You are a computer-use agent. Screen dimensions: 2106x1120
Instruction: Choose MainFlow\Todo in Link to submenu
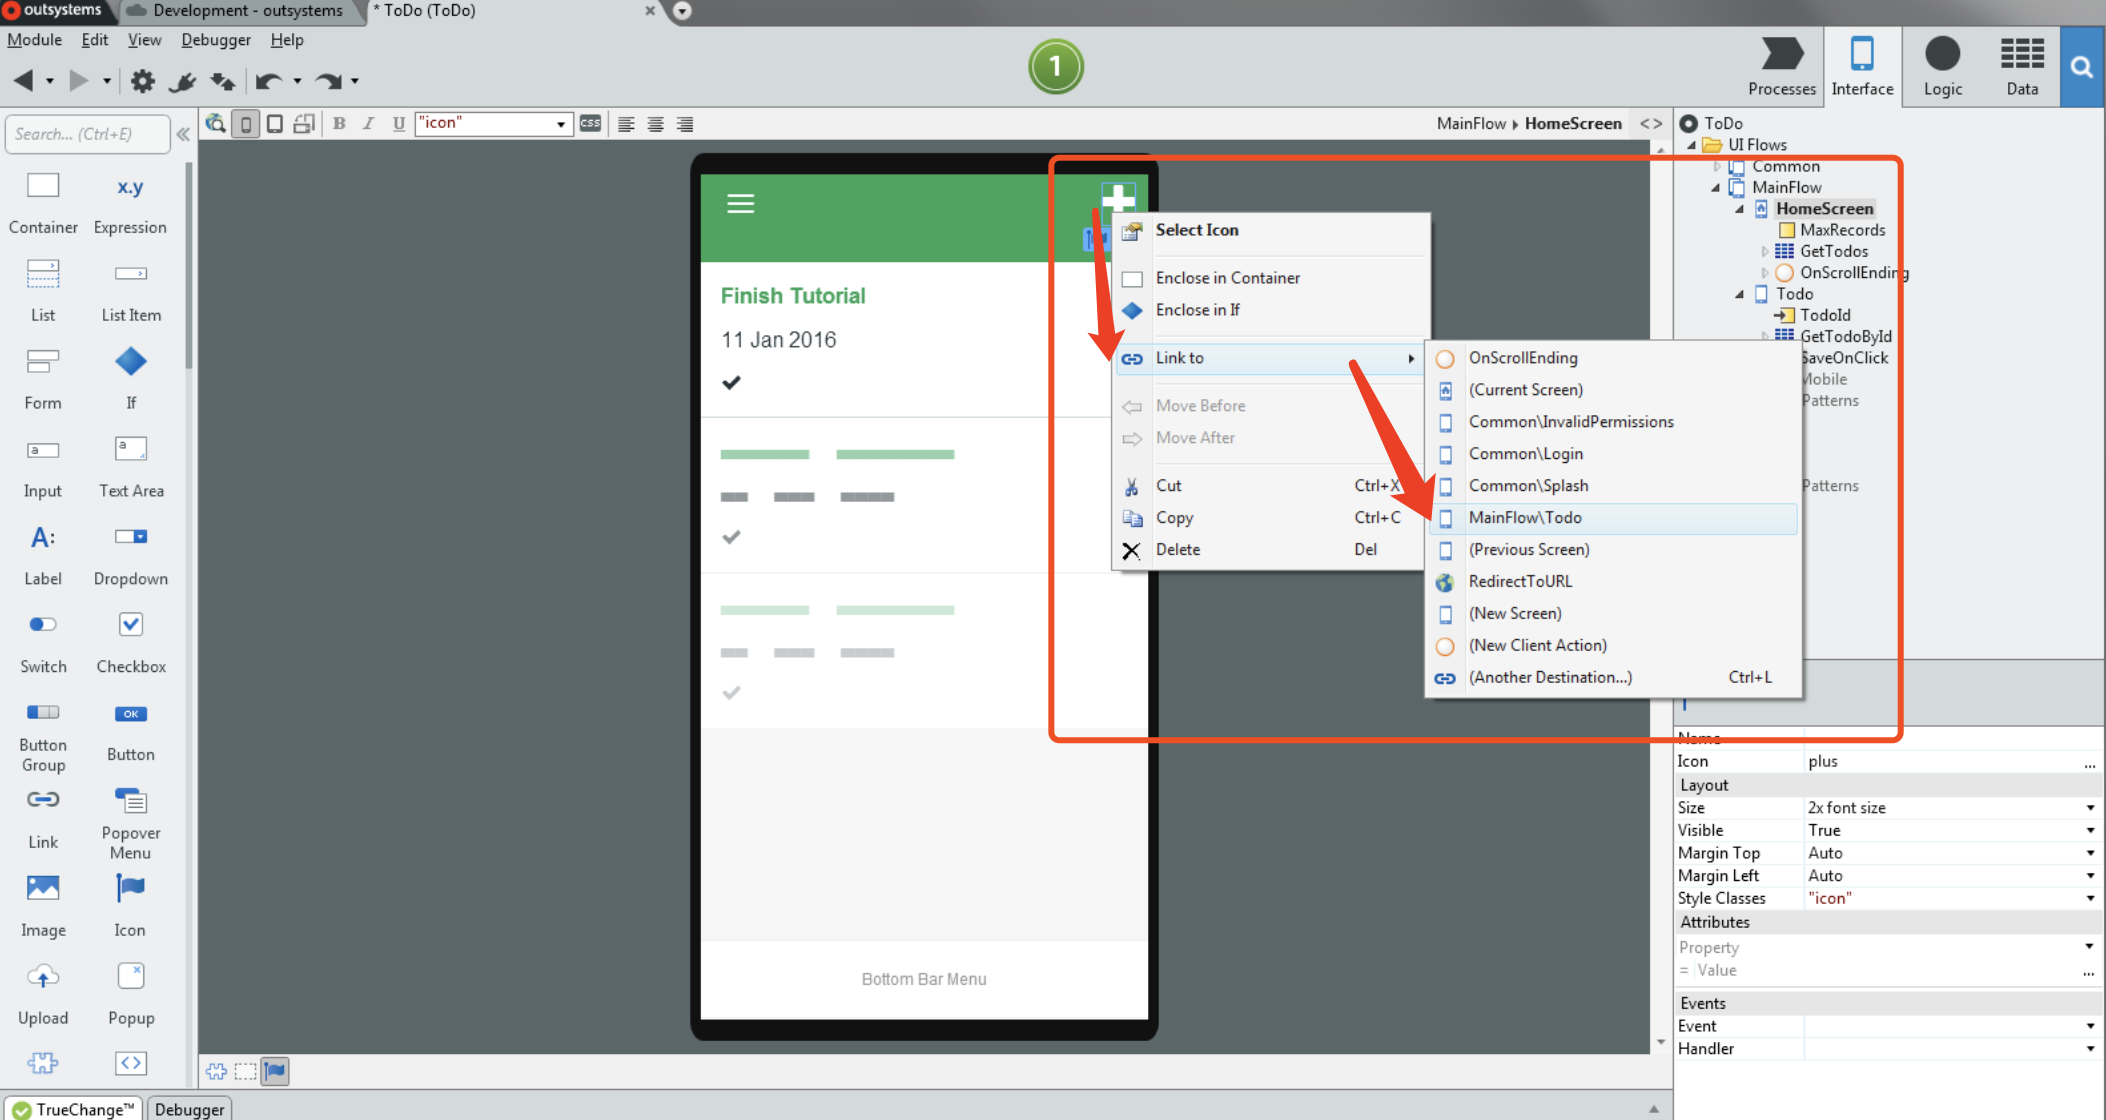pyautogui.click(x=1524, y=518)
